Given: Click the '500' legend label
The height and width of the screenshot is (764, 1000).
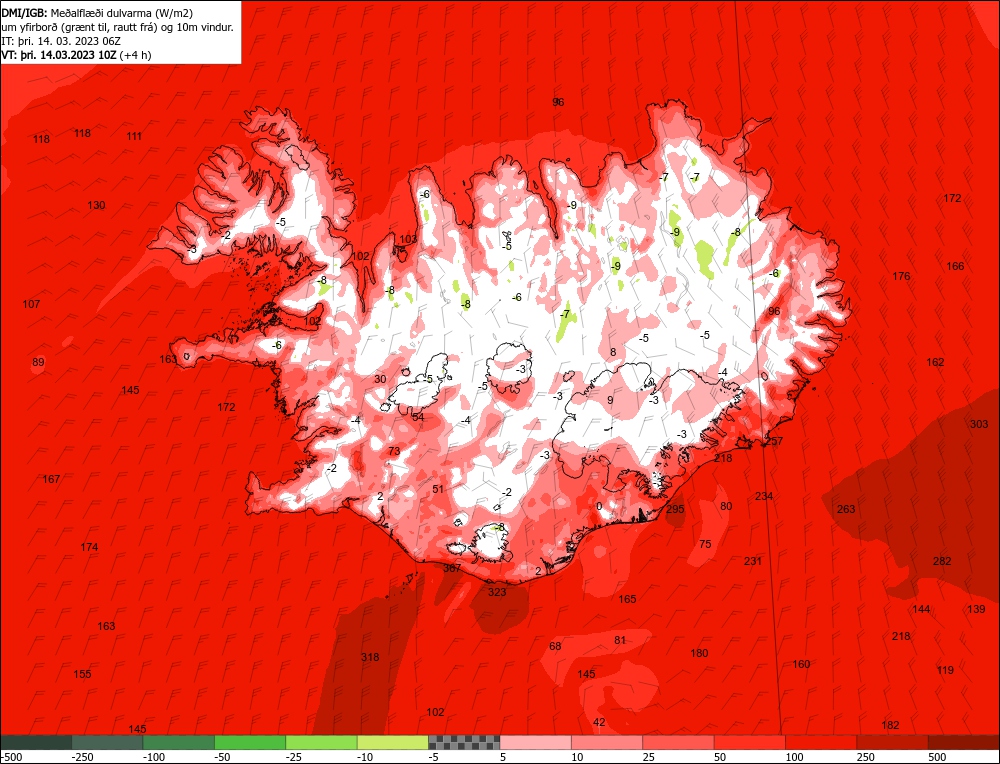Looking at the screenshot, I should pos(938,757).
